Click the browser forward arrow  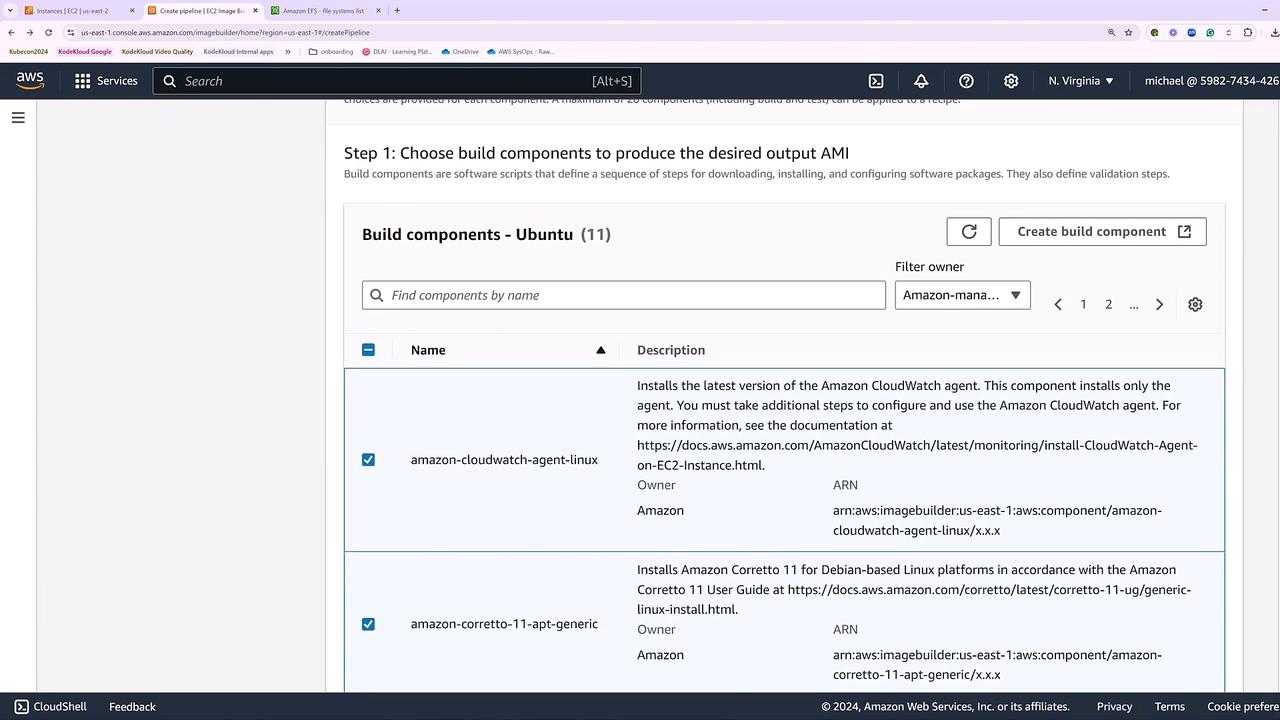point(30,32)
